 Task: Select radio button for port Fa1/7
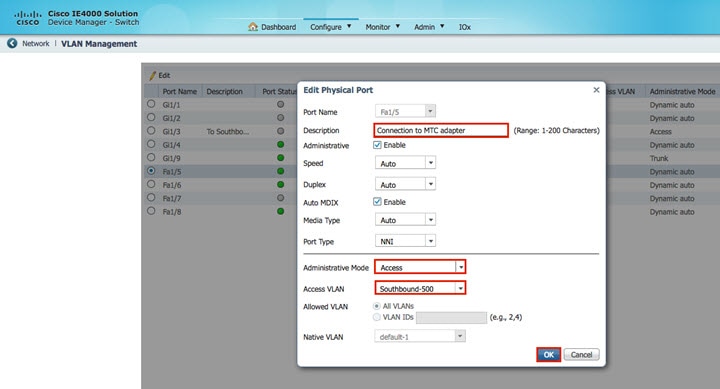click(151, 197)
